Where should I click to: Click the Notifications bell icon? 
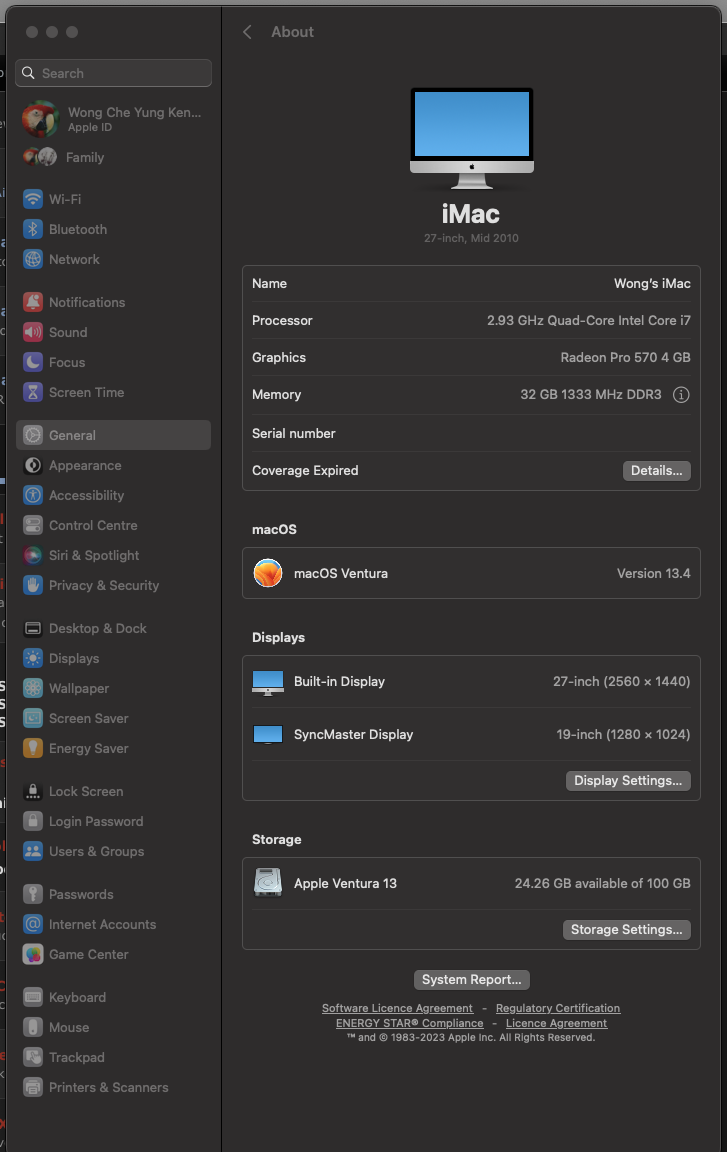pyautogui.click(x=32, y=302)
